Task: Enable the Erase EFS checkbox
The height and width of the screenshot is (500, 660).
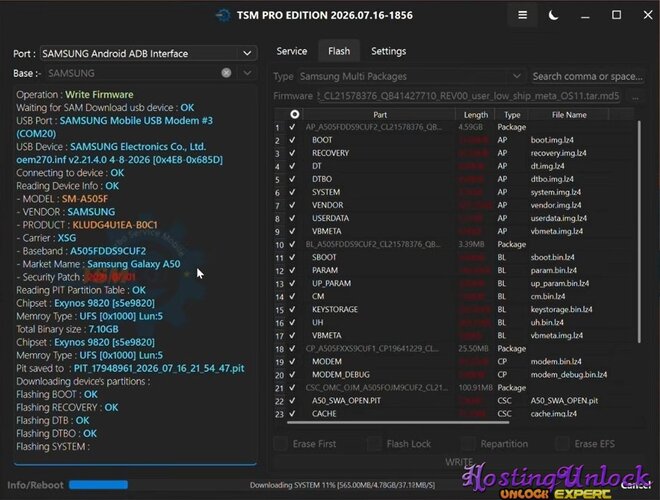Action: coord(562,444)
